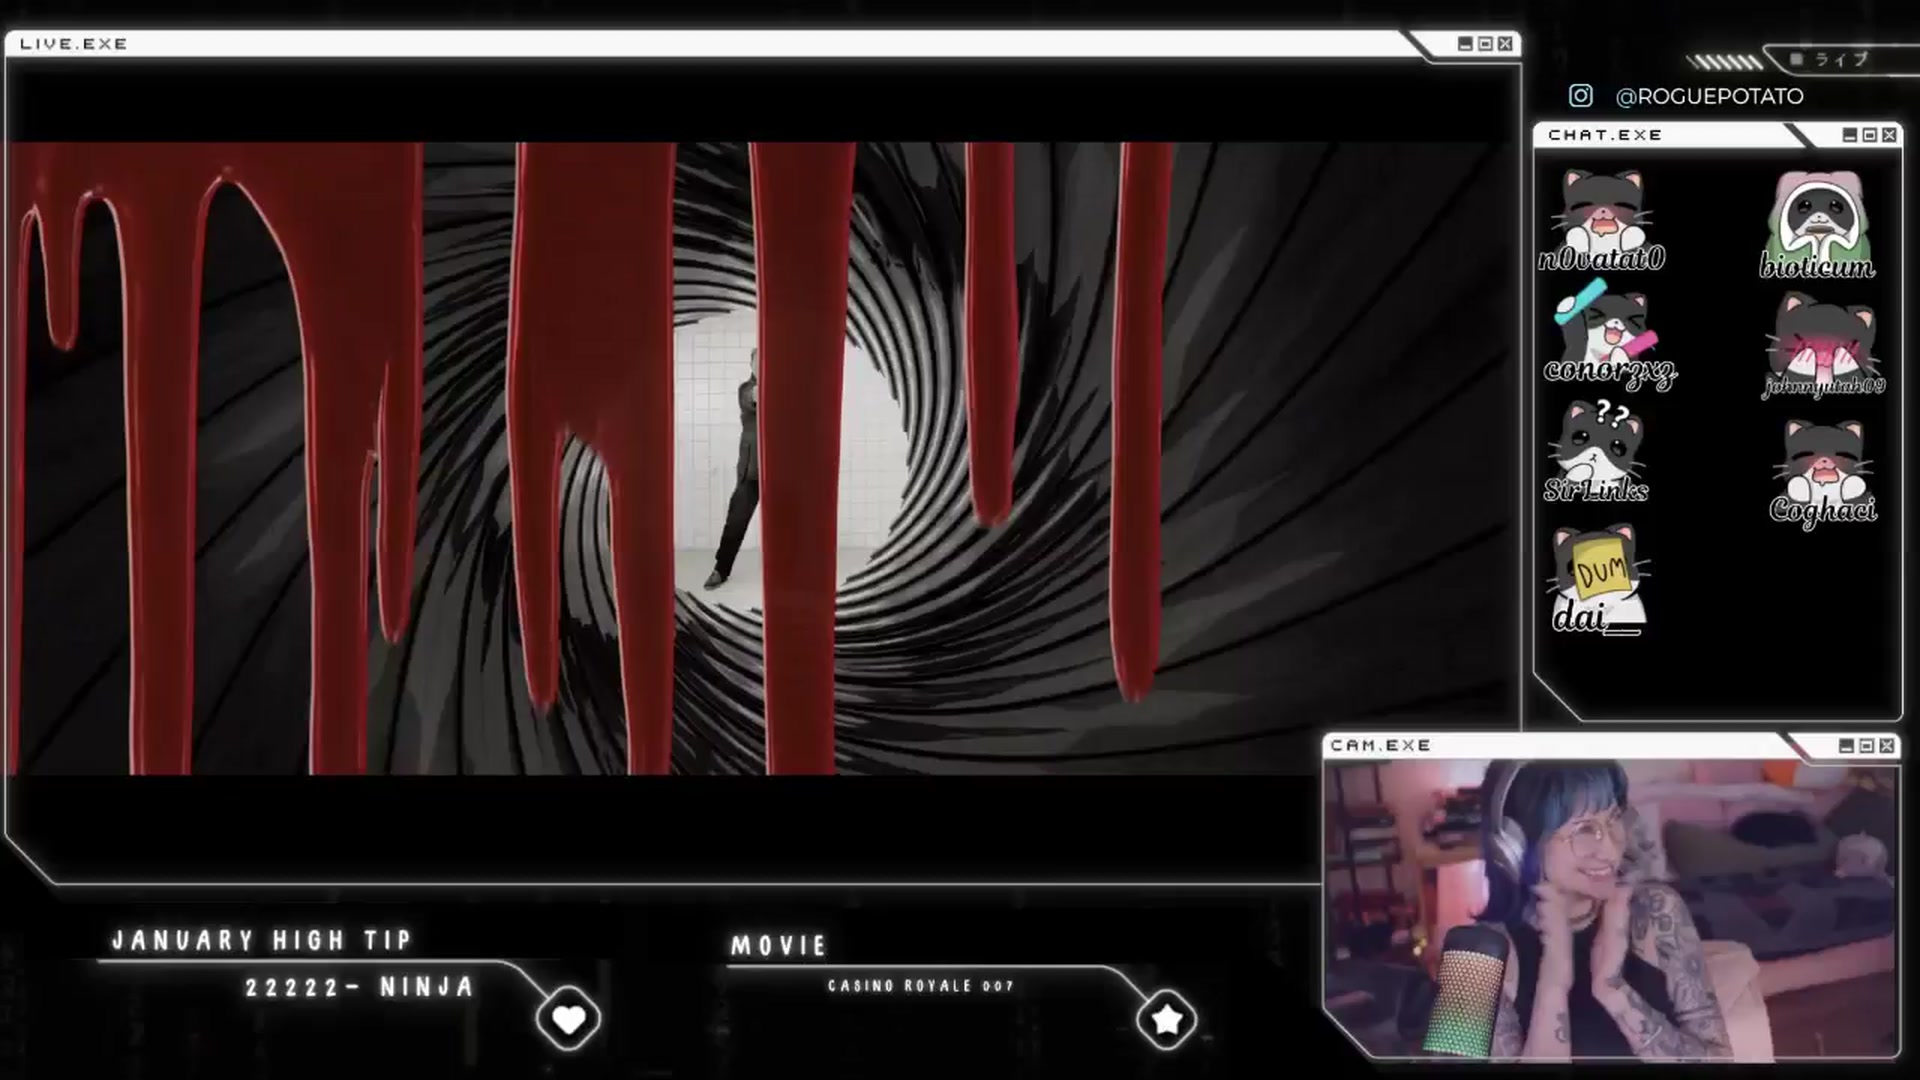The height and width of the screenshot is (1080, 1920).
Task: Click the CASINO ROYALE 007 text
Action: pyautogui.click(x=921, y=986)
